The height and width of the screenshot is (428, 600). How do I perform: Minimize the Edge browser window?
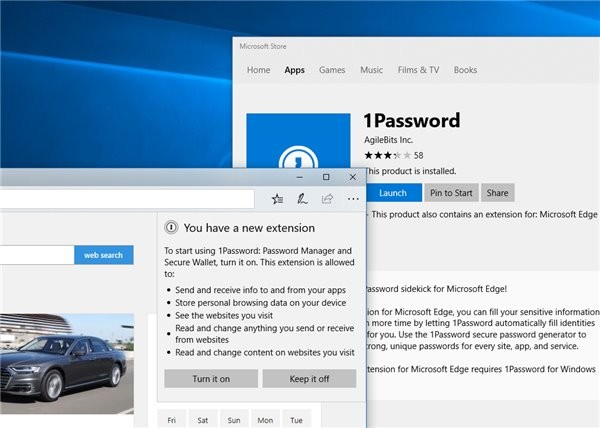(300, 177)
